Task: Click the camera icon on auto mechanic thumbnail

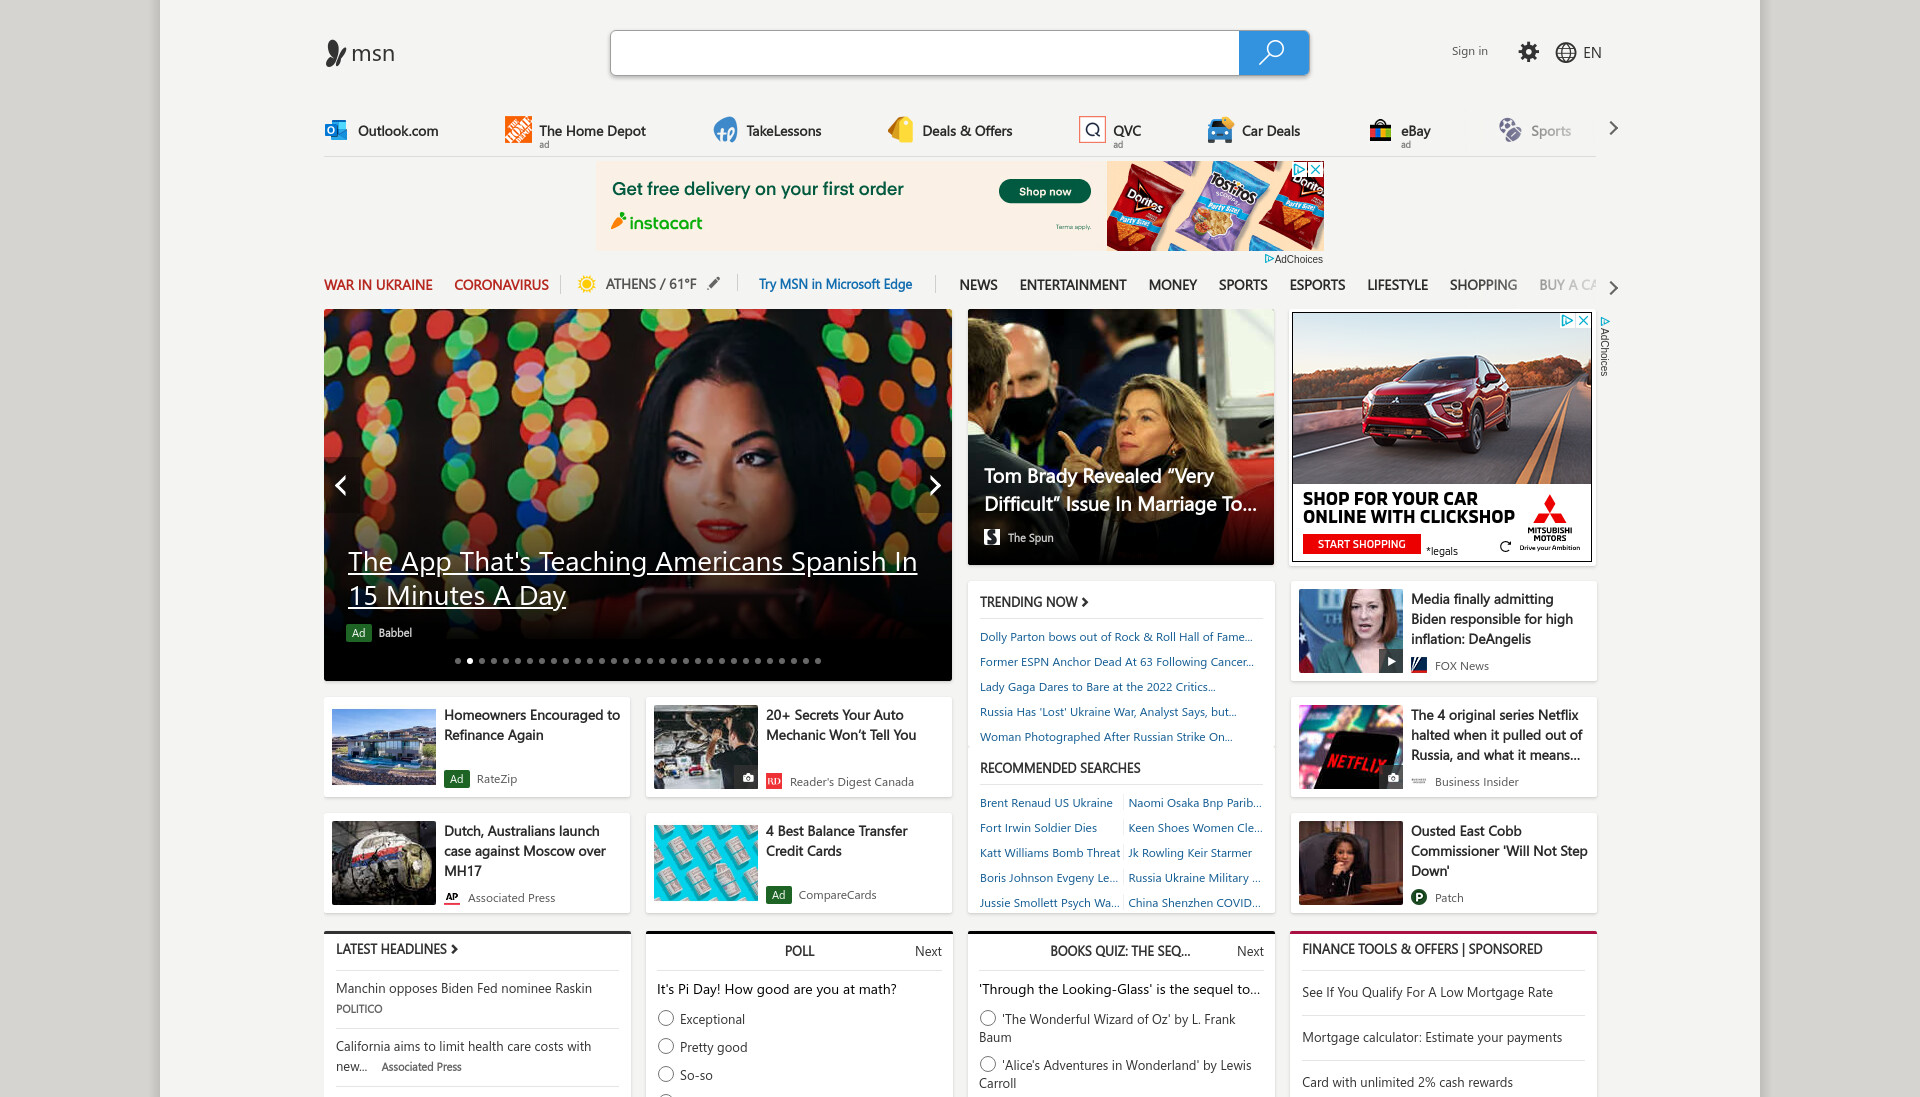Action: click(747, 777)
